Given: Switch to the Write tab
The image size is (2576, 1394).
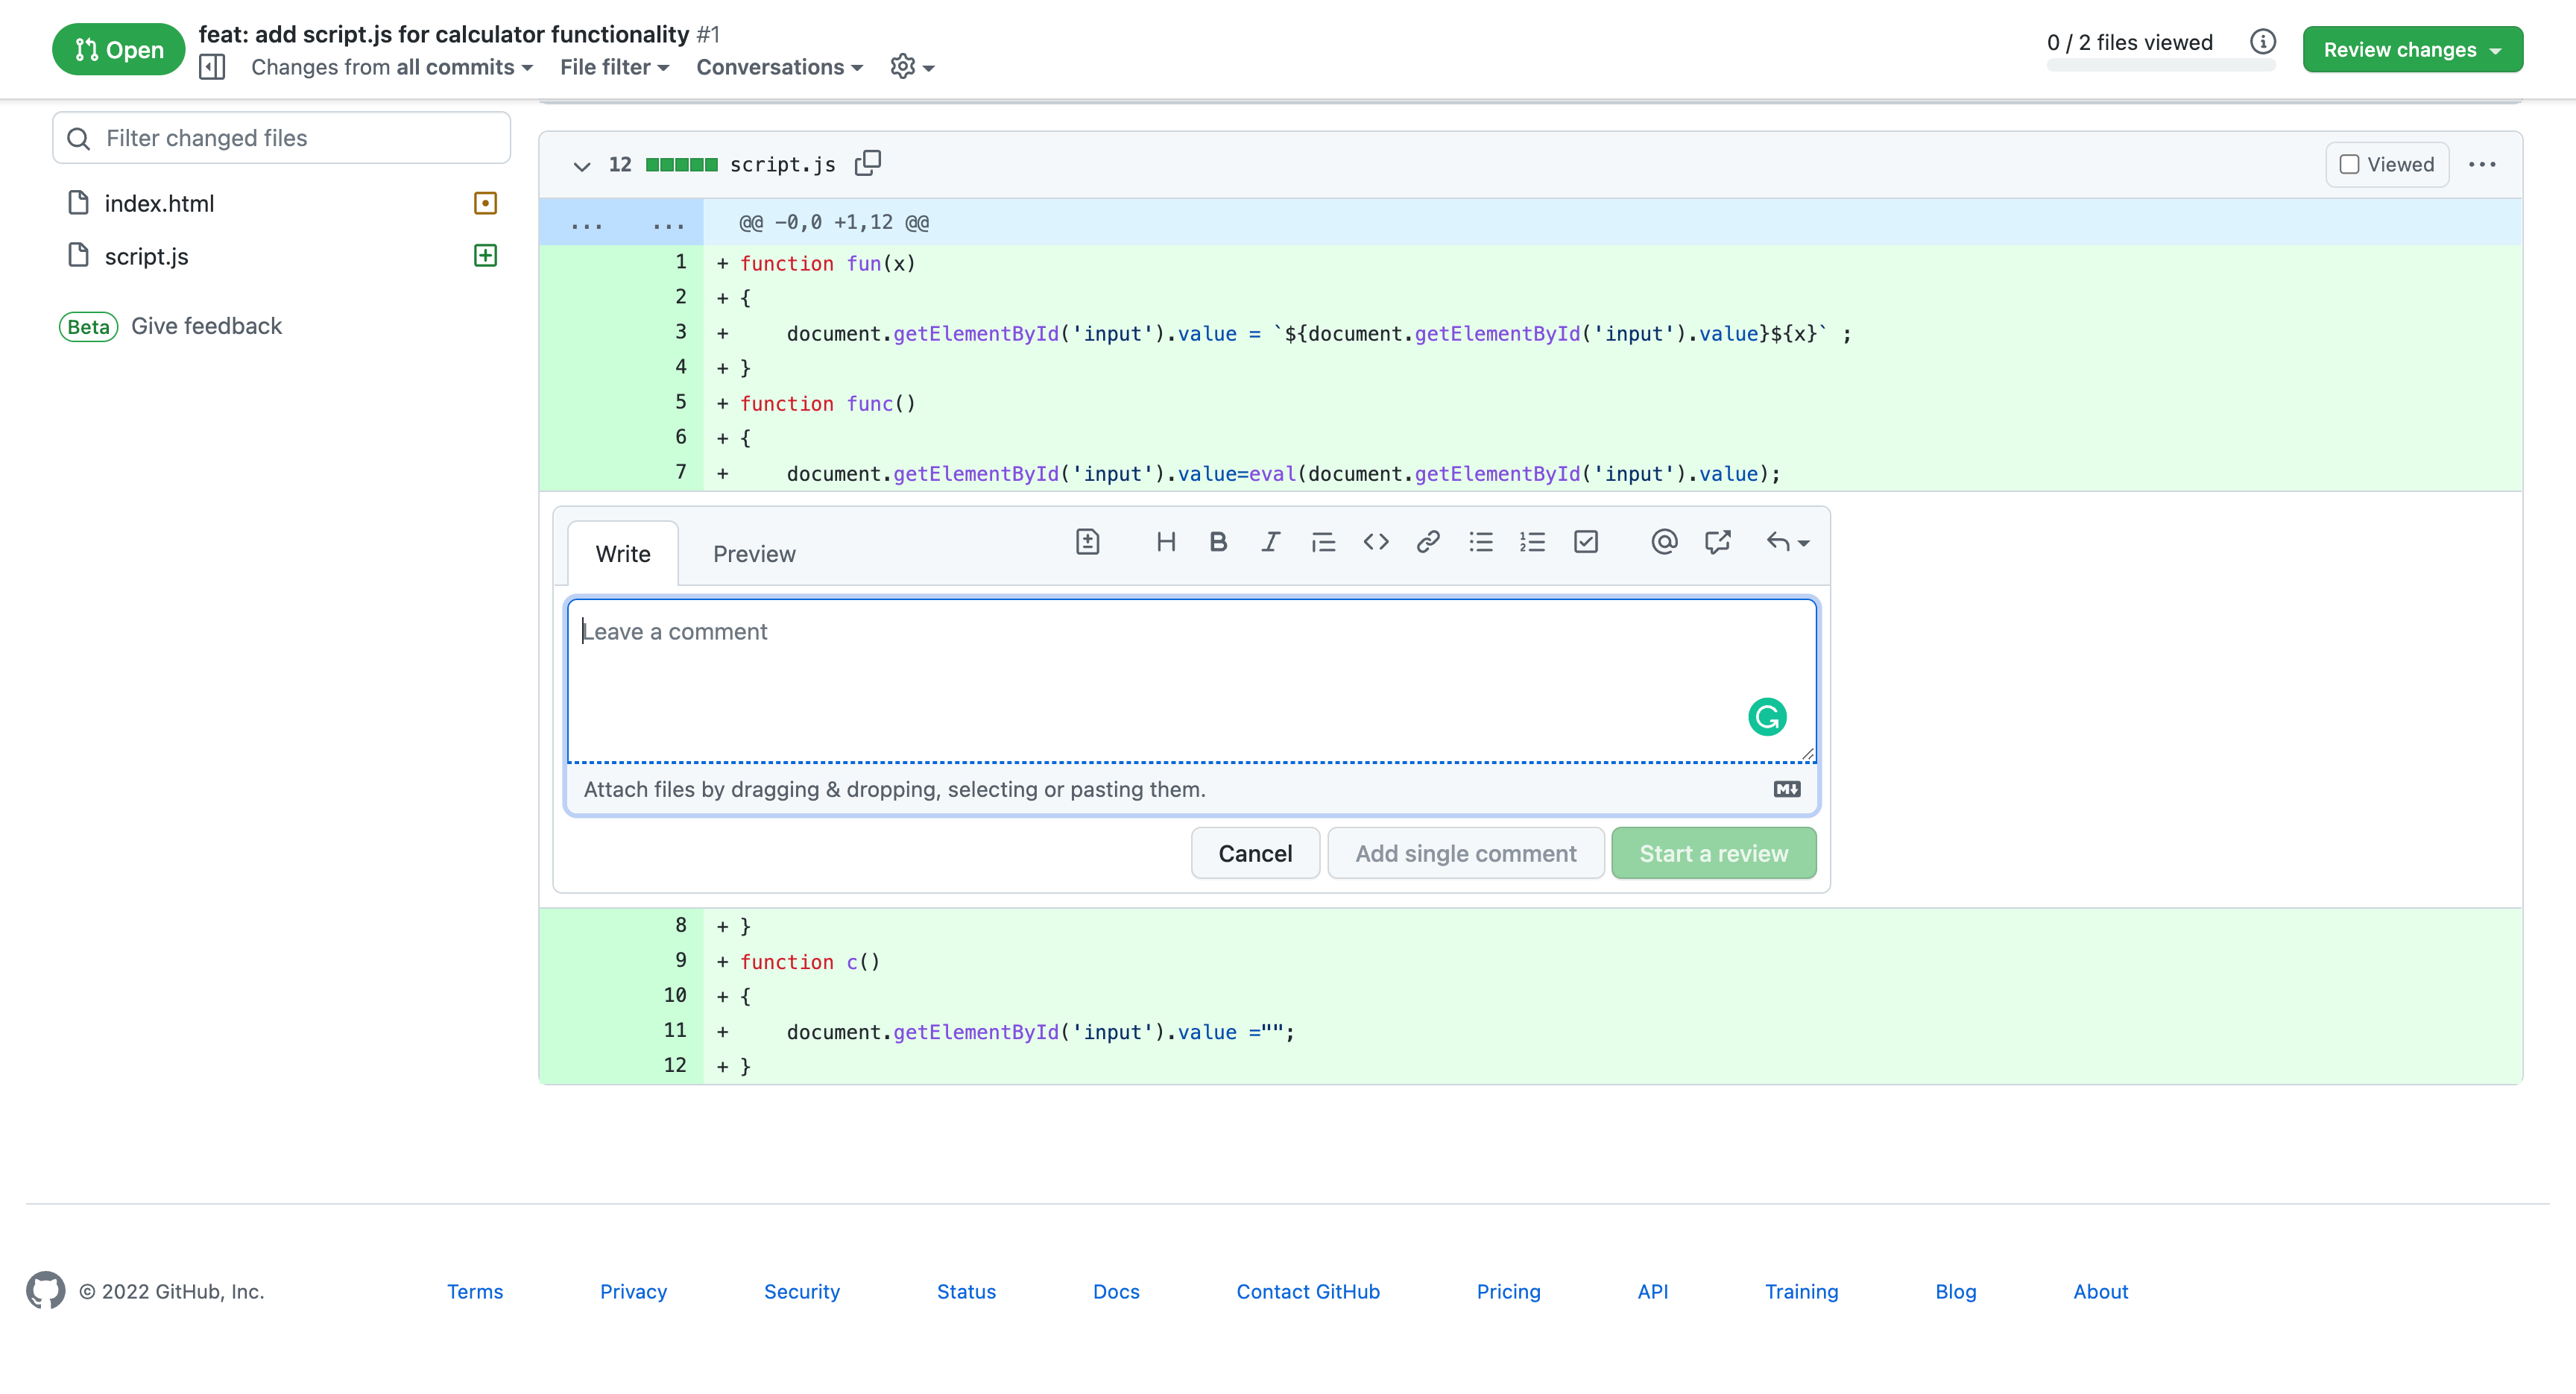Looking at the screenshot, I should click(623, 553).
